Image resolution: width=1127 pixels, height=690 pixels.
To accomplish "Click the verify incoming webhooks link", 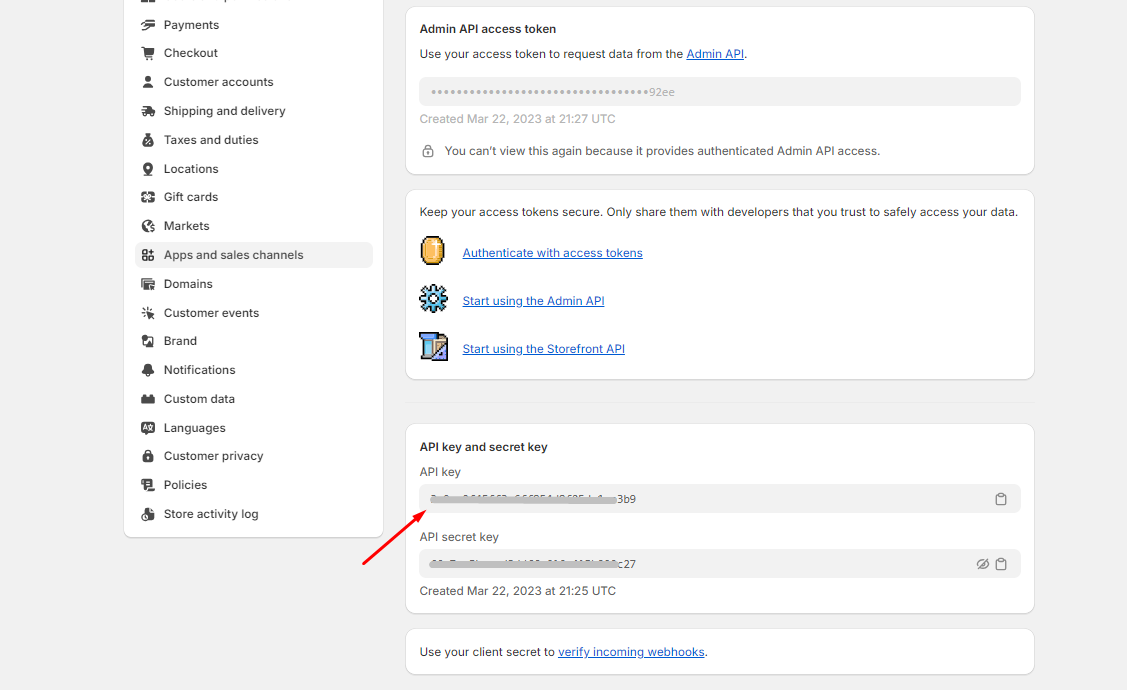I will [x=631, y=652].
